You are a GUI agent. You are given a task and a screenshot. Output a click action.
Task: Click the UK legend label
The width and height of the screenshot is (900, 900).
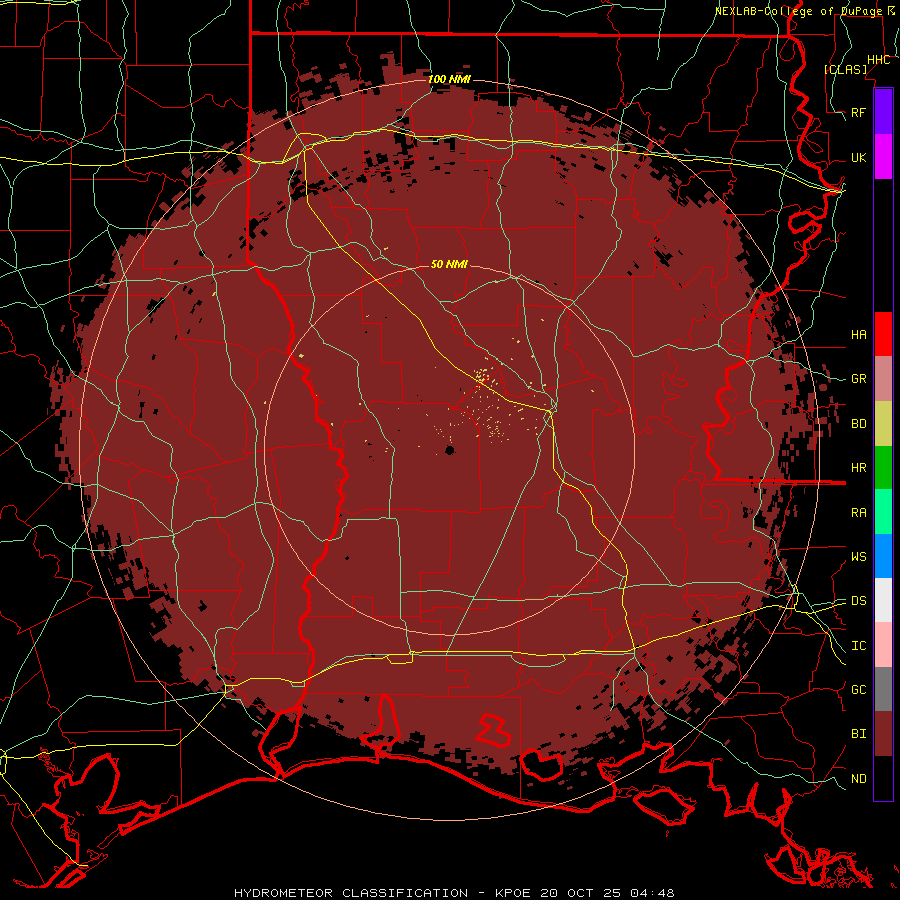tap(858, 157)
